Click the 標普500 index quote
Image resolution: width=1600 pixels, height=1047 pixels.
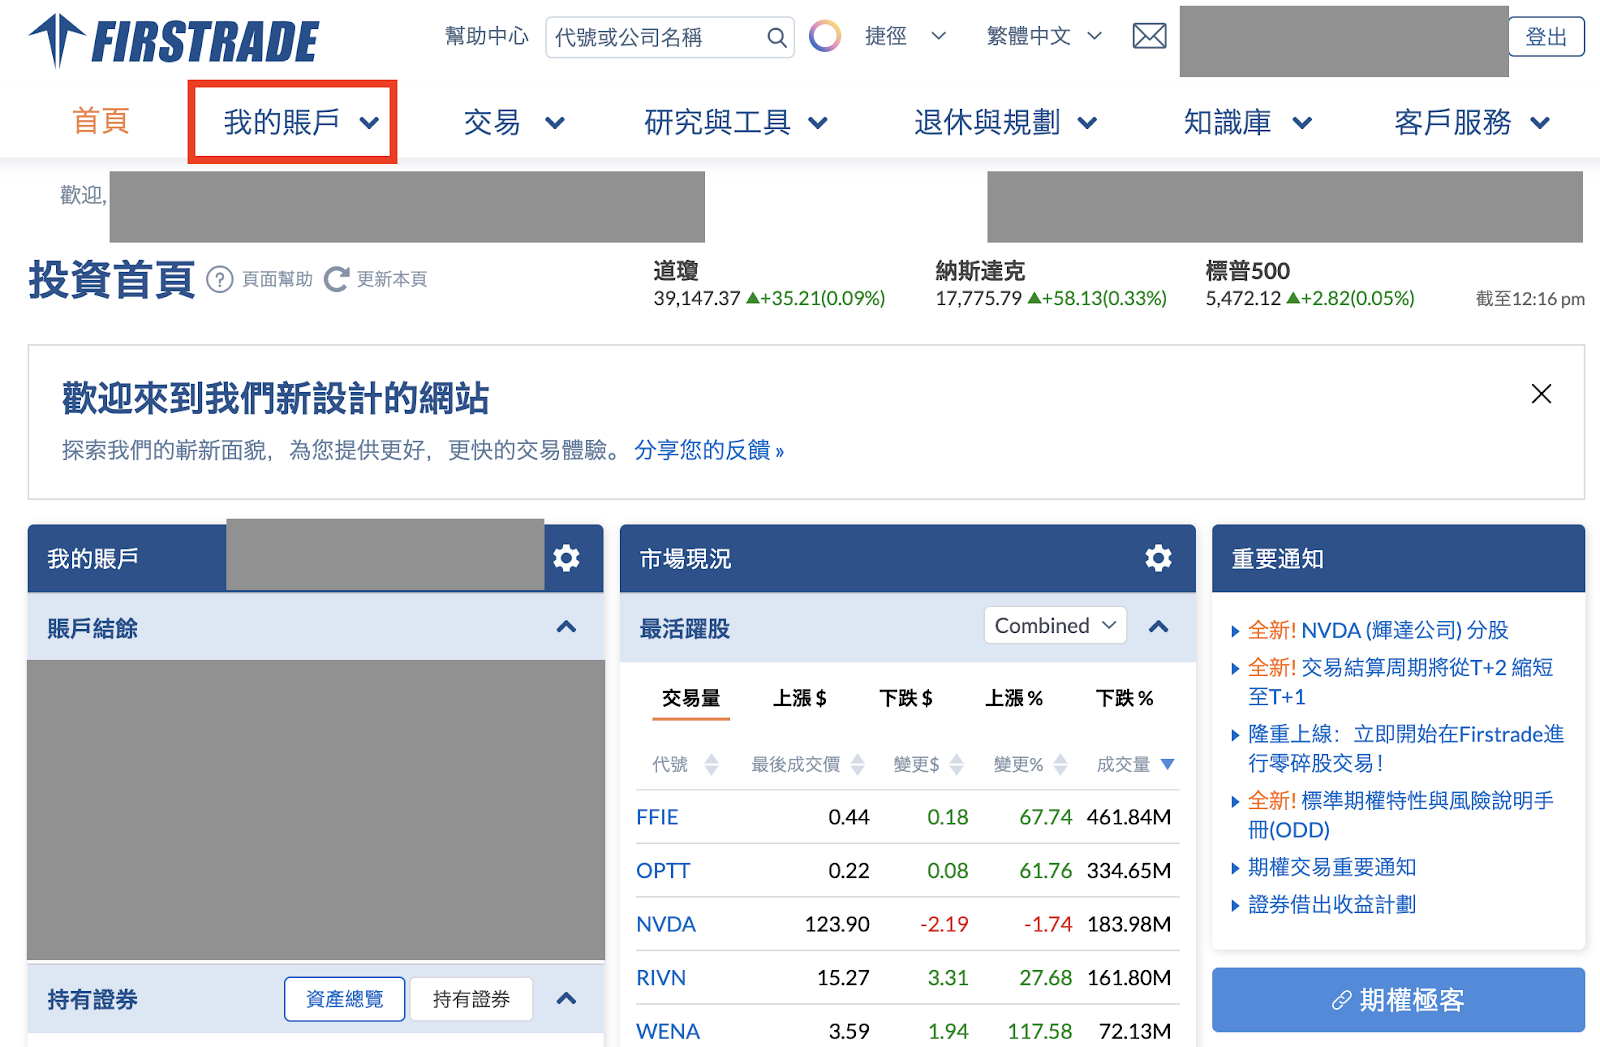click(x=1310, y=284)
